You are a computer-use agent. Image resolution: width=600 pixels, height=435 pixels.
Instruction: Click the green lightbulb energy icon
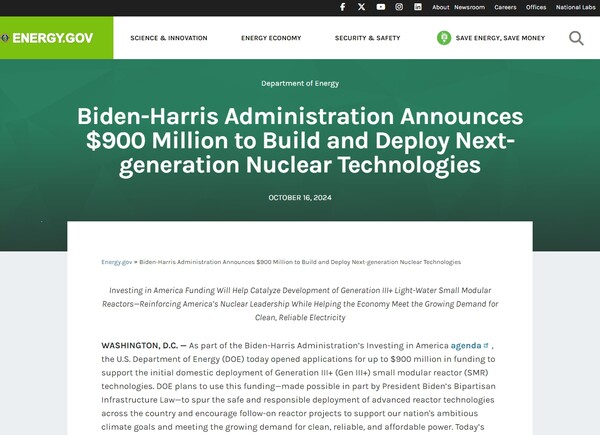444,38
